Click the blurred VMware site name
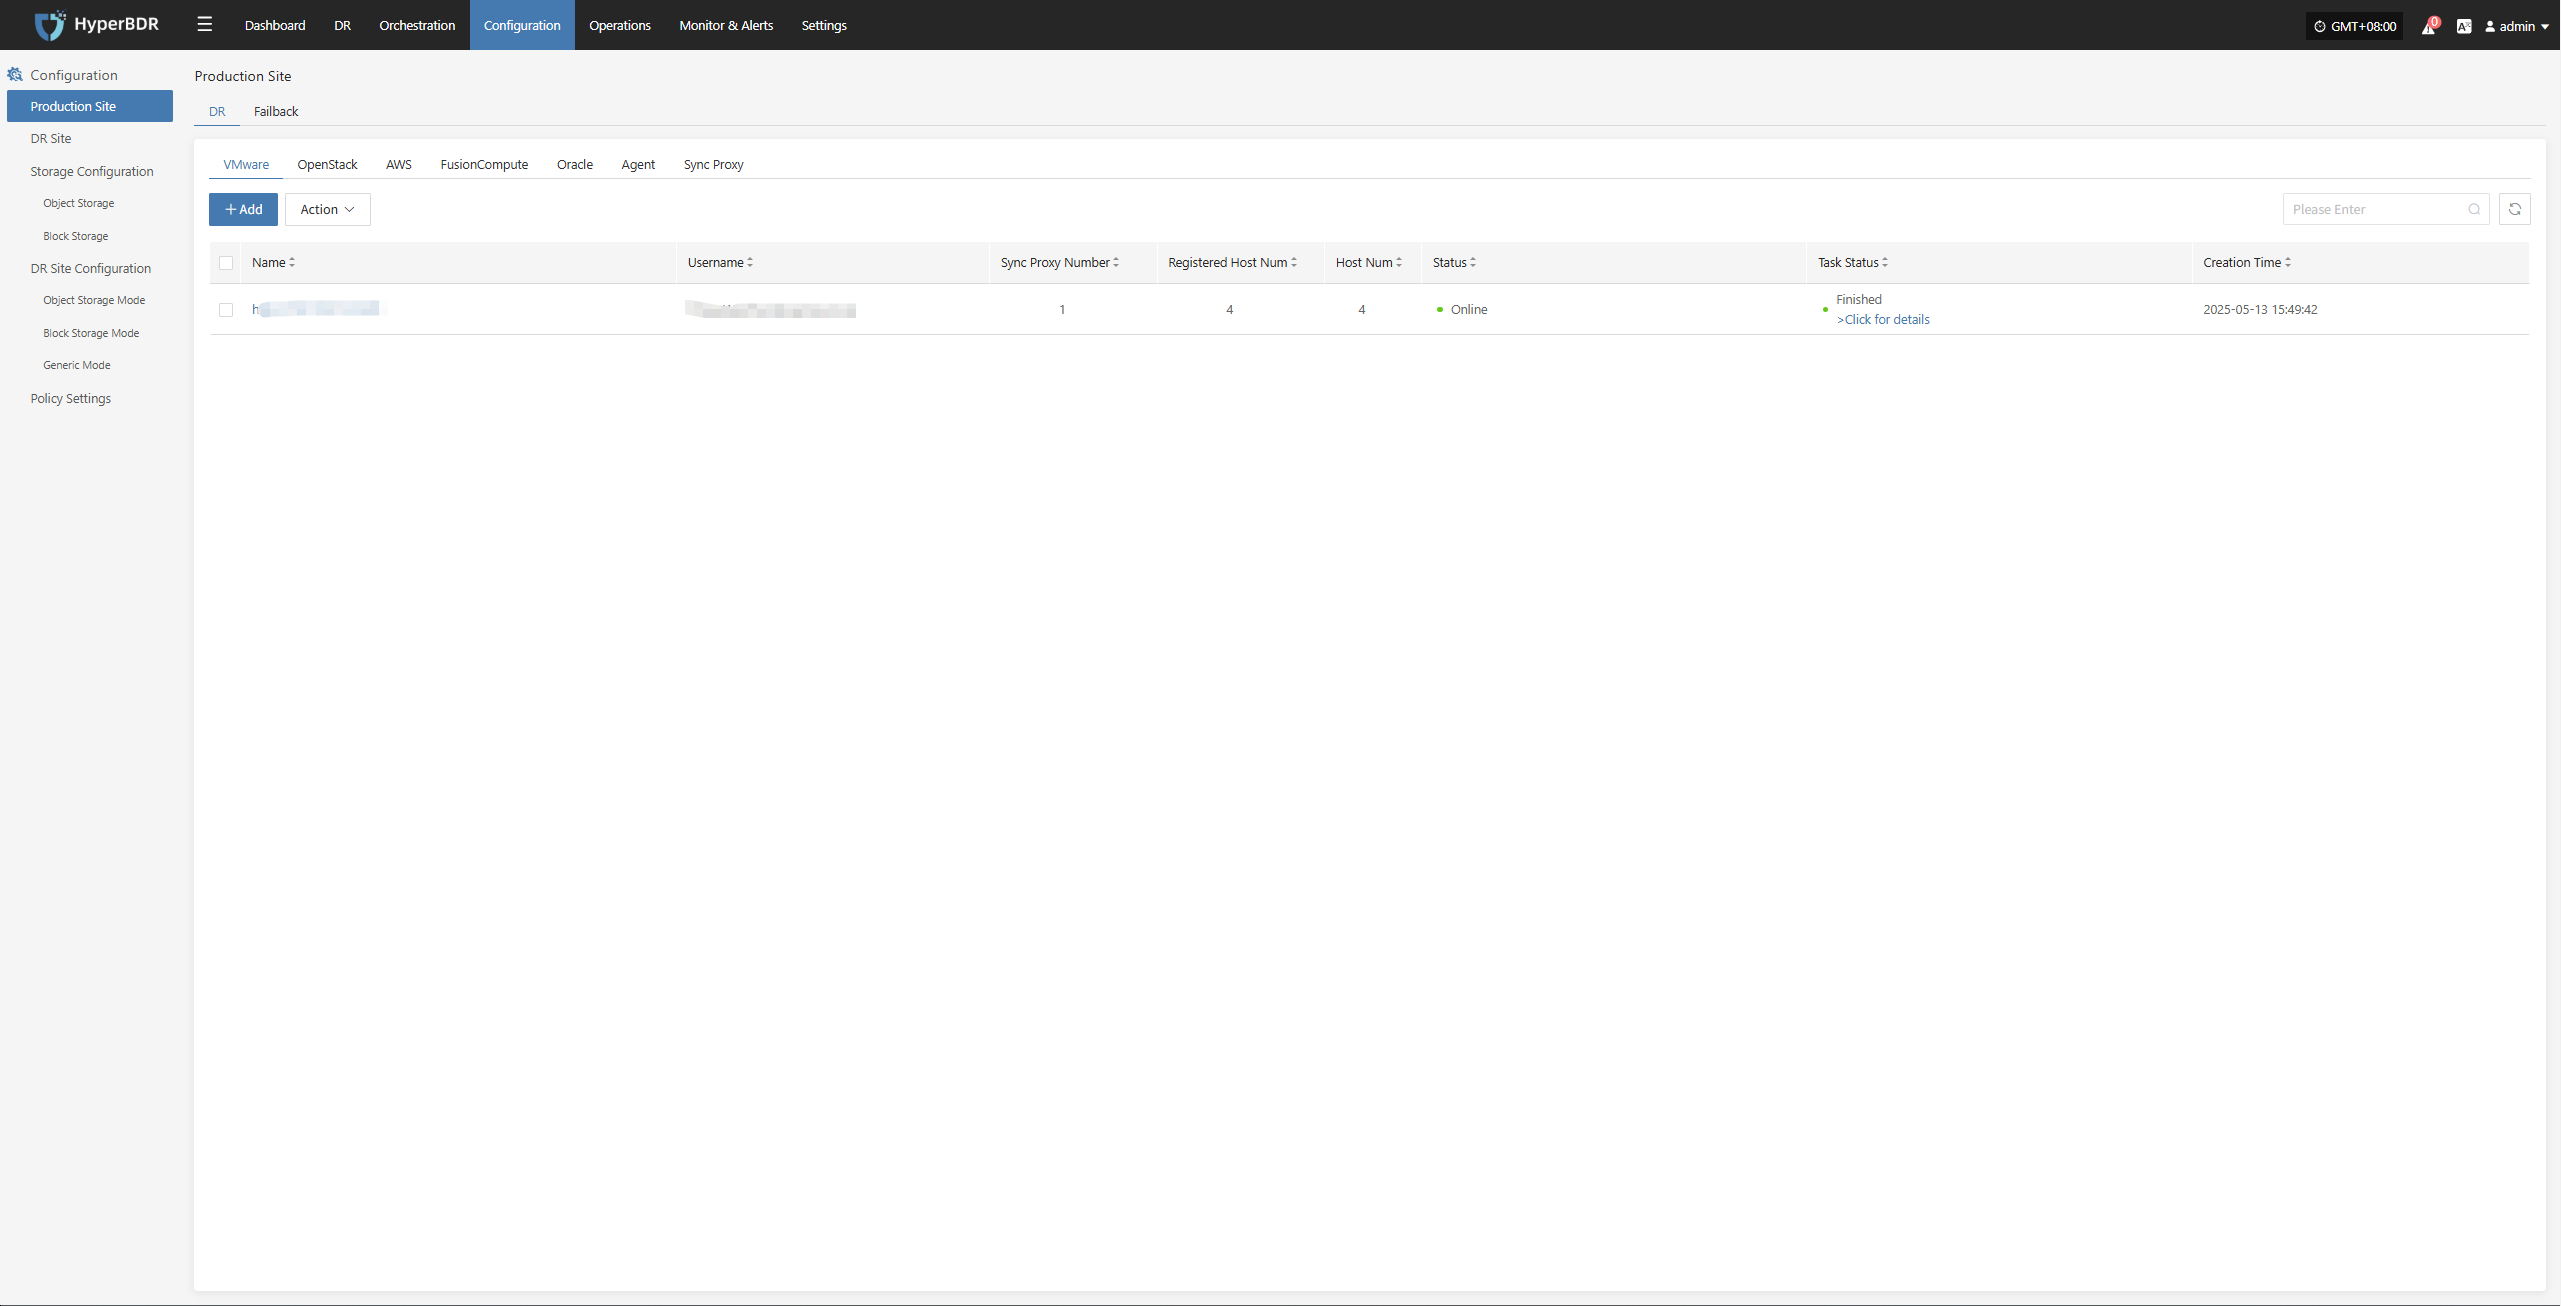The height and width of the screenshot is (1306, 2561). click(x=316, y=309)
